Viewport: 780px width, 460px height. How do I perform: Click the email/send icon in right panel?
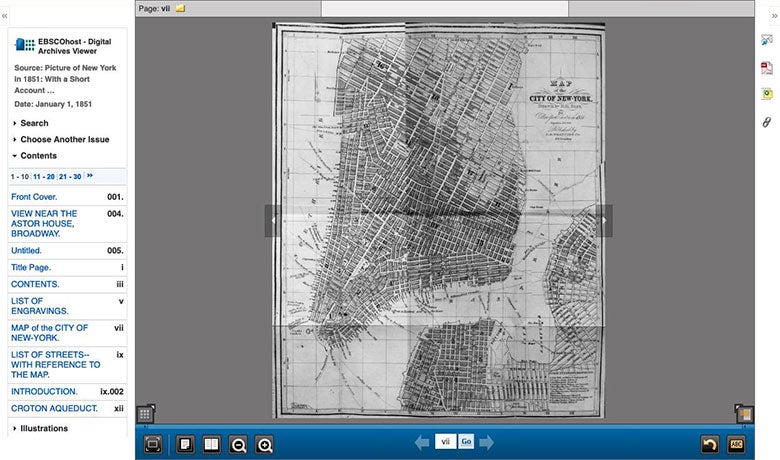tap(767, 41)
